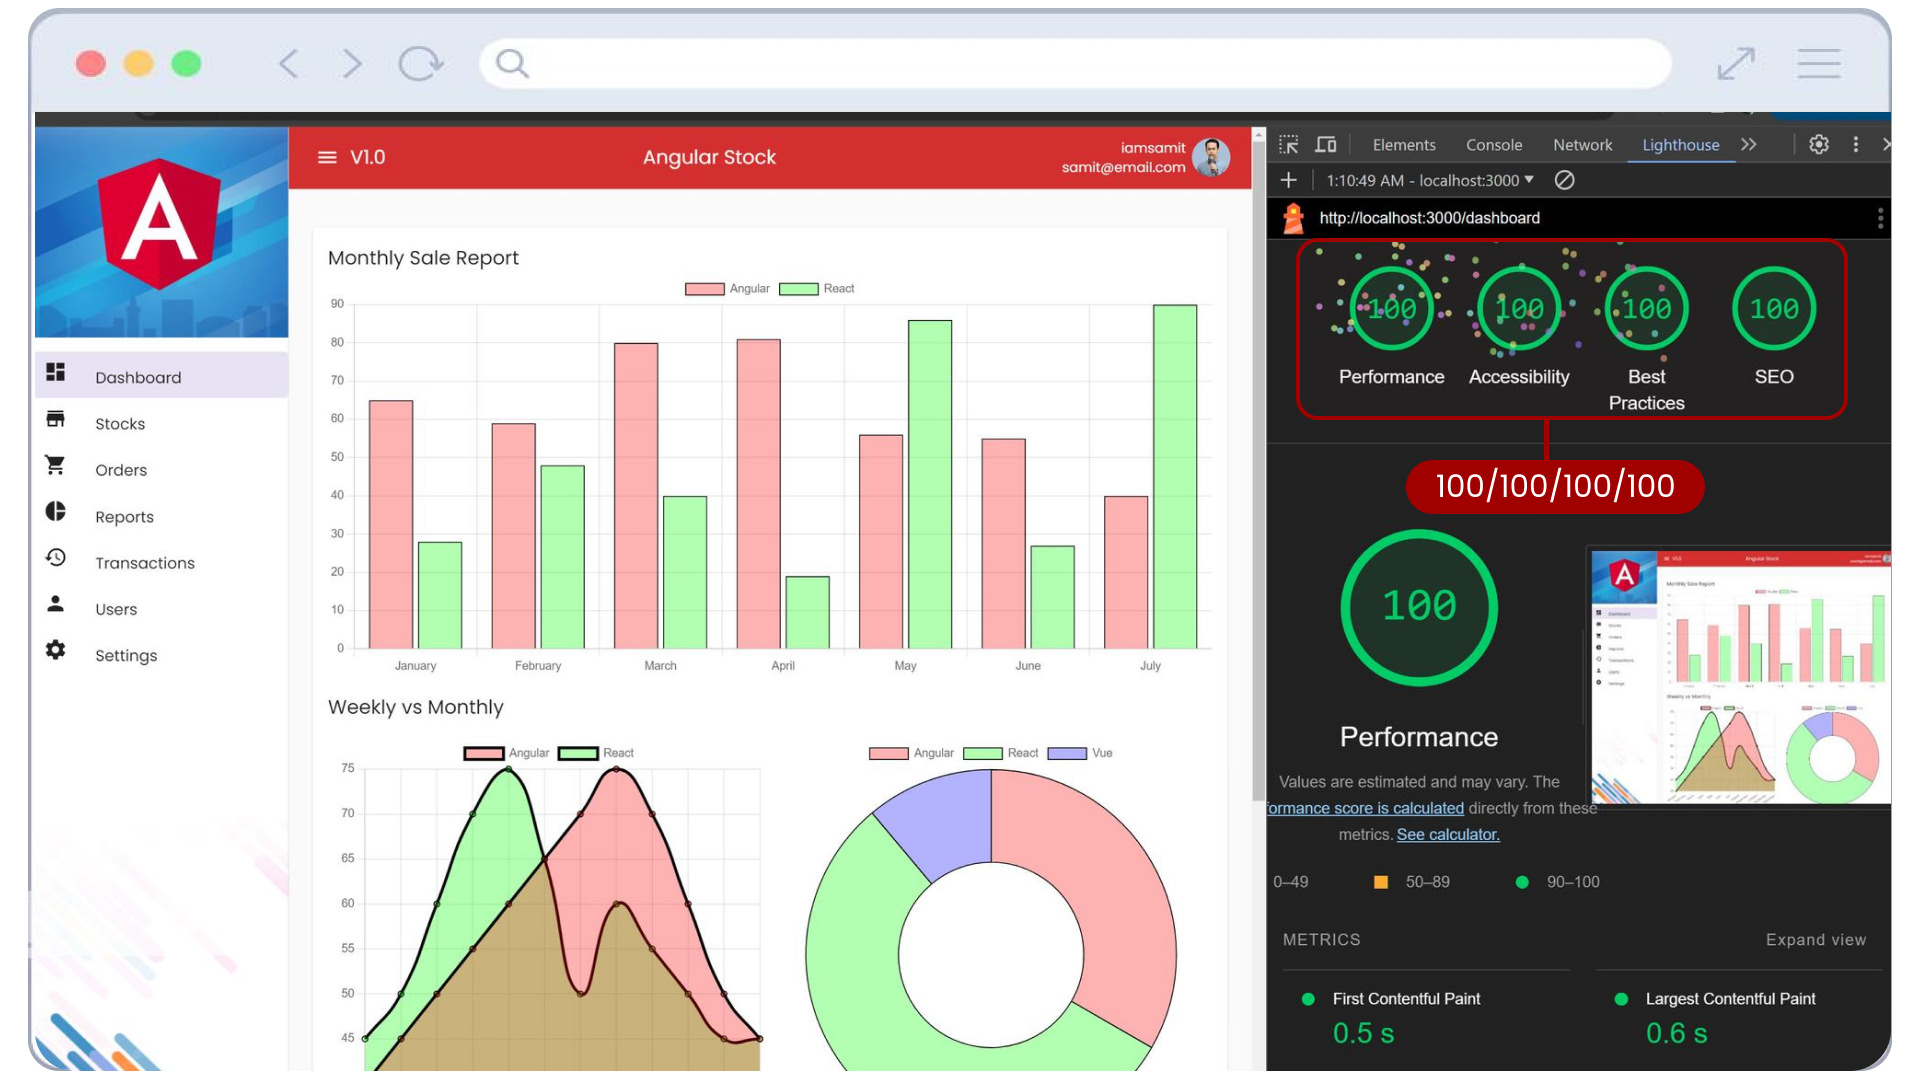1920x1080 pixels.
Task: Open DevTools three-dot customize menu
Action: point(1856,145)
